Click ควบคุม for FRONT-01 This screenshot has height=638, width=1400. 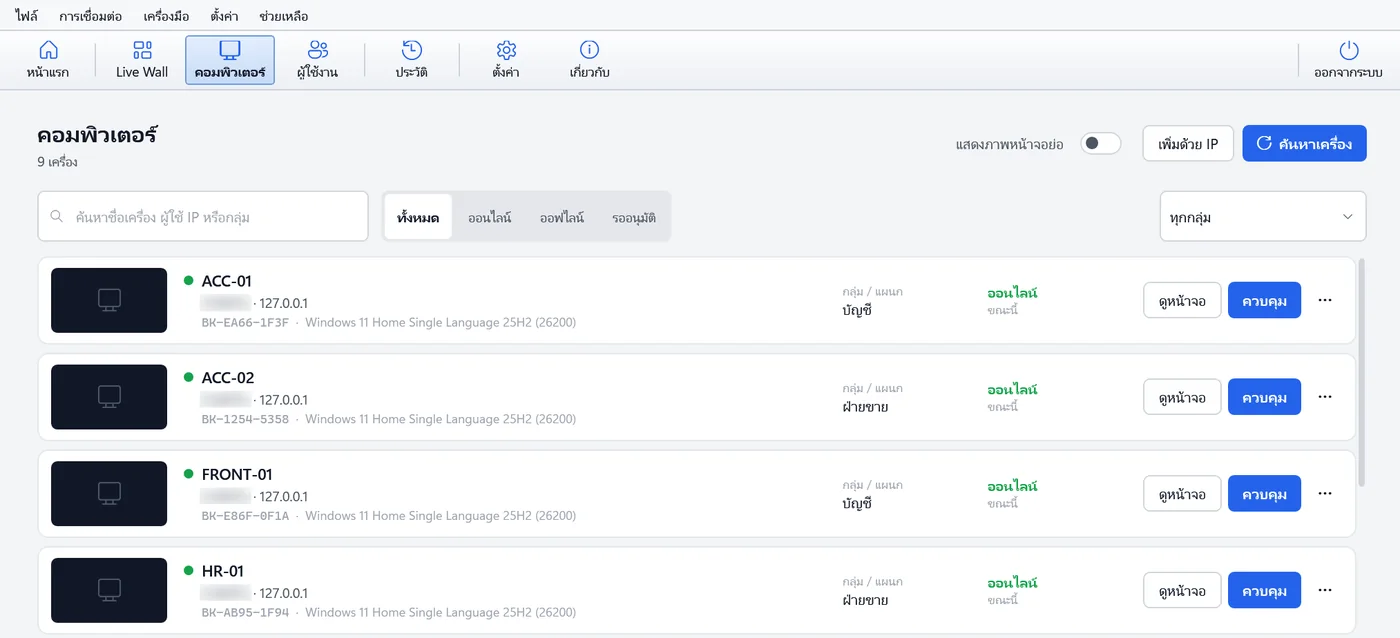pos(1264,494)
